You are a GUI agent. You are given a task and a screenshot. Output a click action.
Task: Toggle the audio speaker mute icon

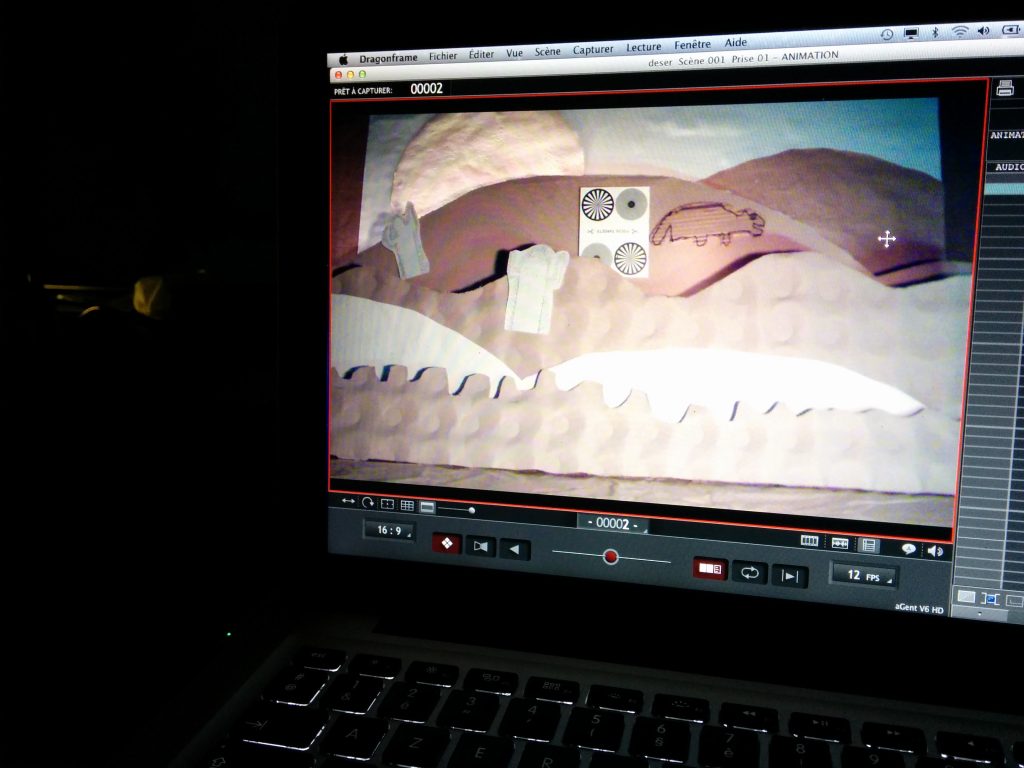point(935,550)
